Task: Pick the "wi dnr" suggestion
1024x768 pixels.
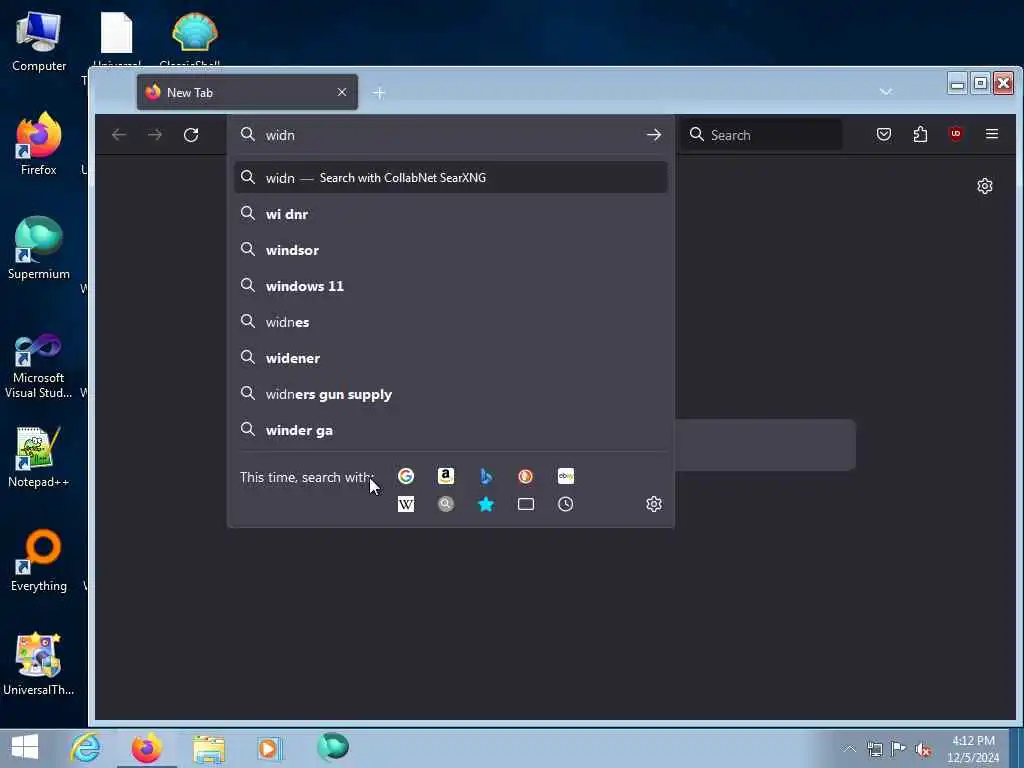Action: (x=451, y=214)
